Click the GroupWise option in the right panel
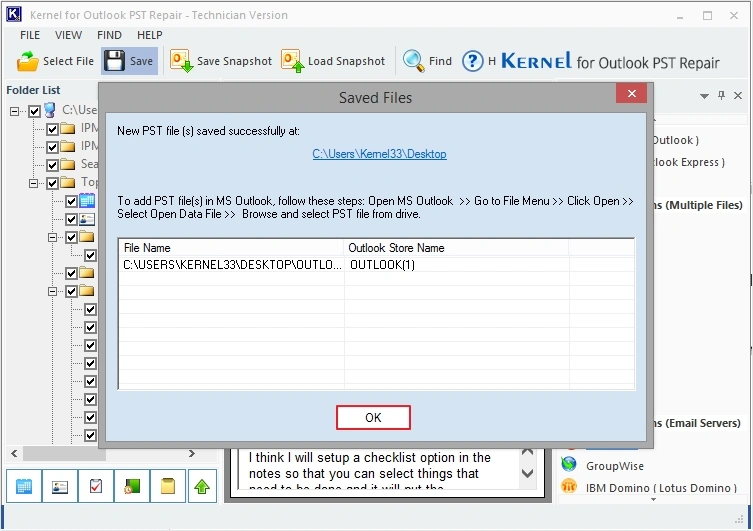This screenshot has height=531, width=753. [x=614, y=466]
